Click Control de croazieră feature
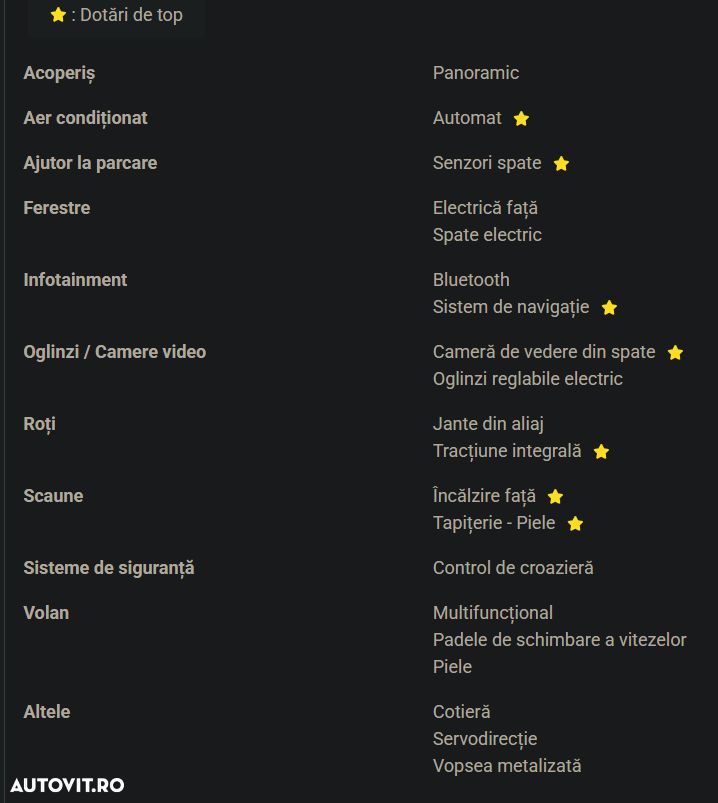 (513, 568)
